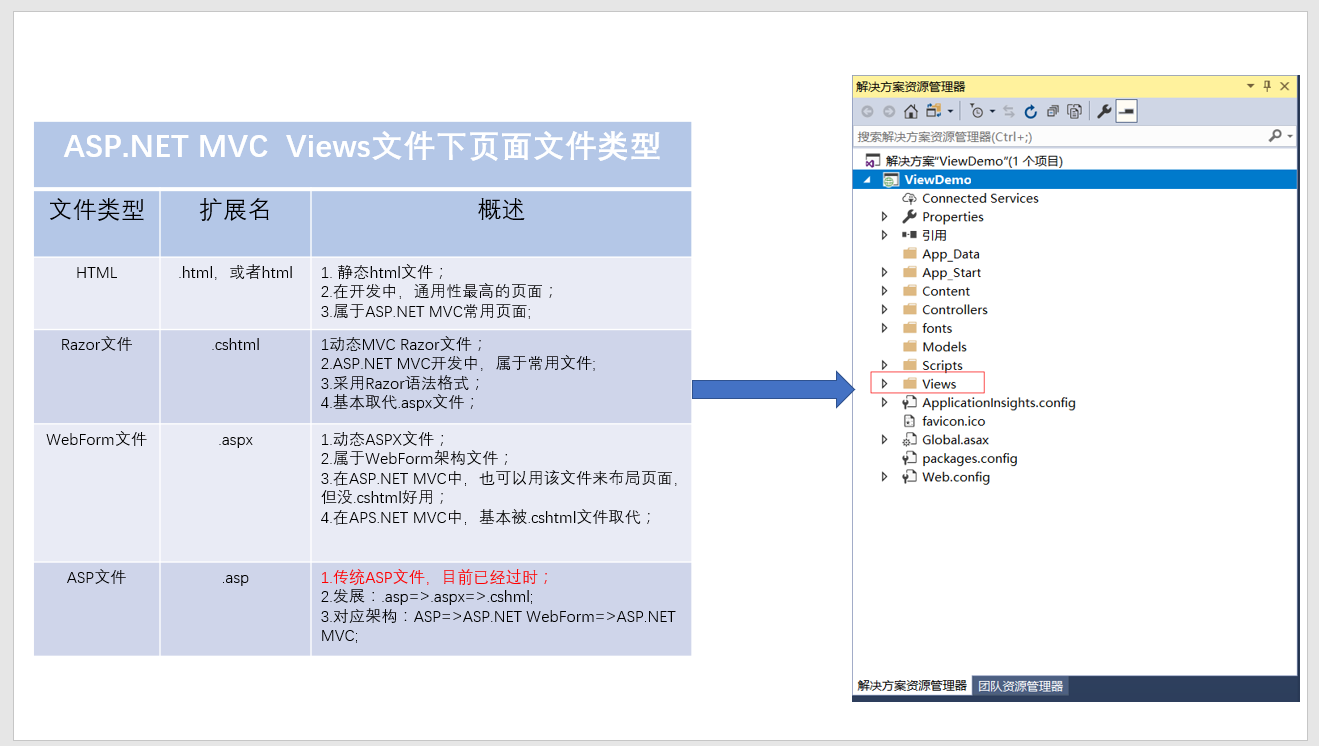Expand the 引用 node
The width and height of the screenshot is (1319, 746).
coord(884,235)
